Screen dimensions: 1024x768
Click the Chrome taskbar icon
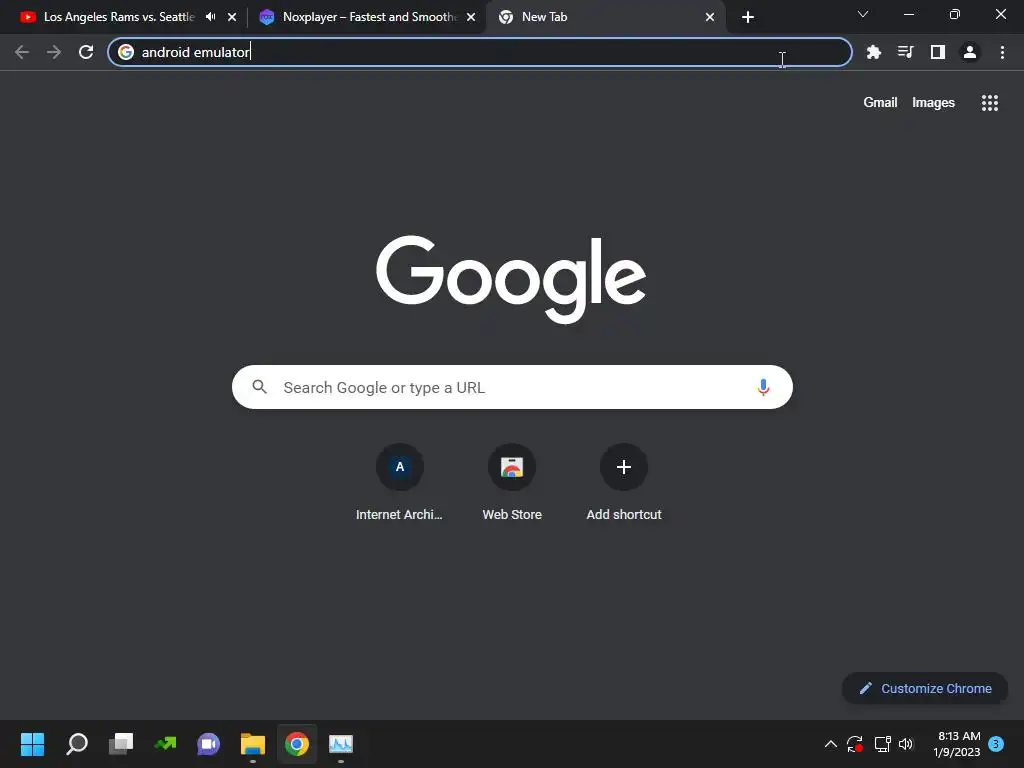(x=296, y=744)
